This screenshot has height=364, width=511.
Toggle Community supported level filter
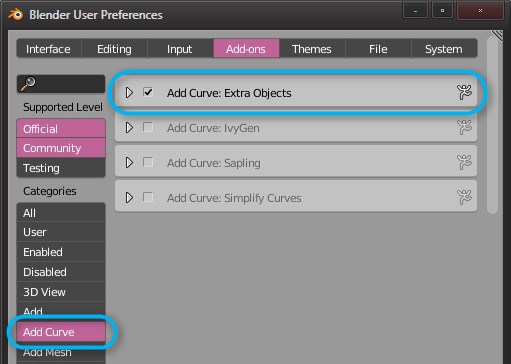tap(61, 148)
